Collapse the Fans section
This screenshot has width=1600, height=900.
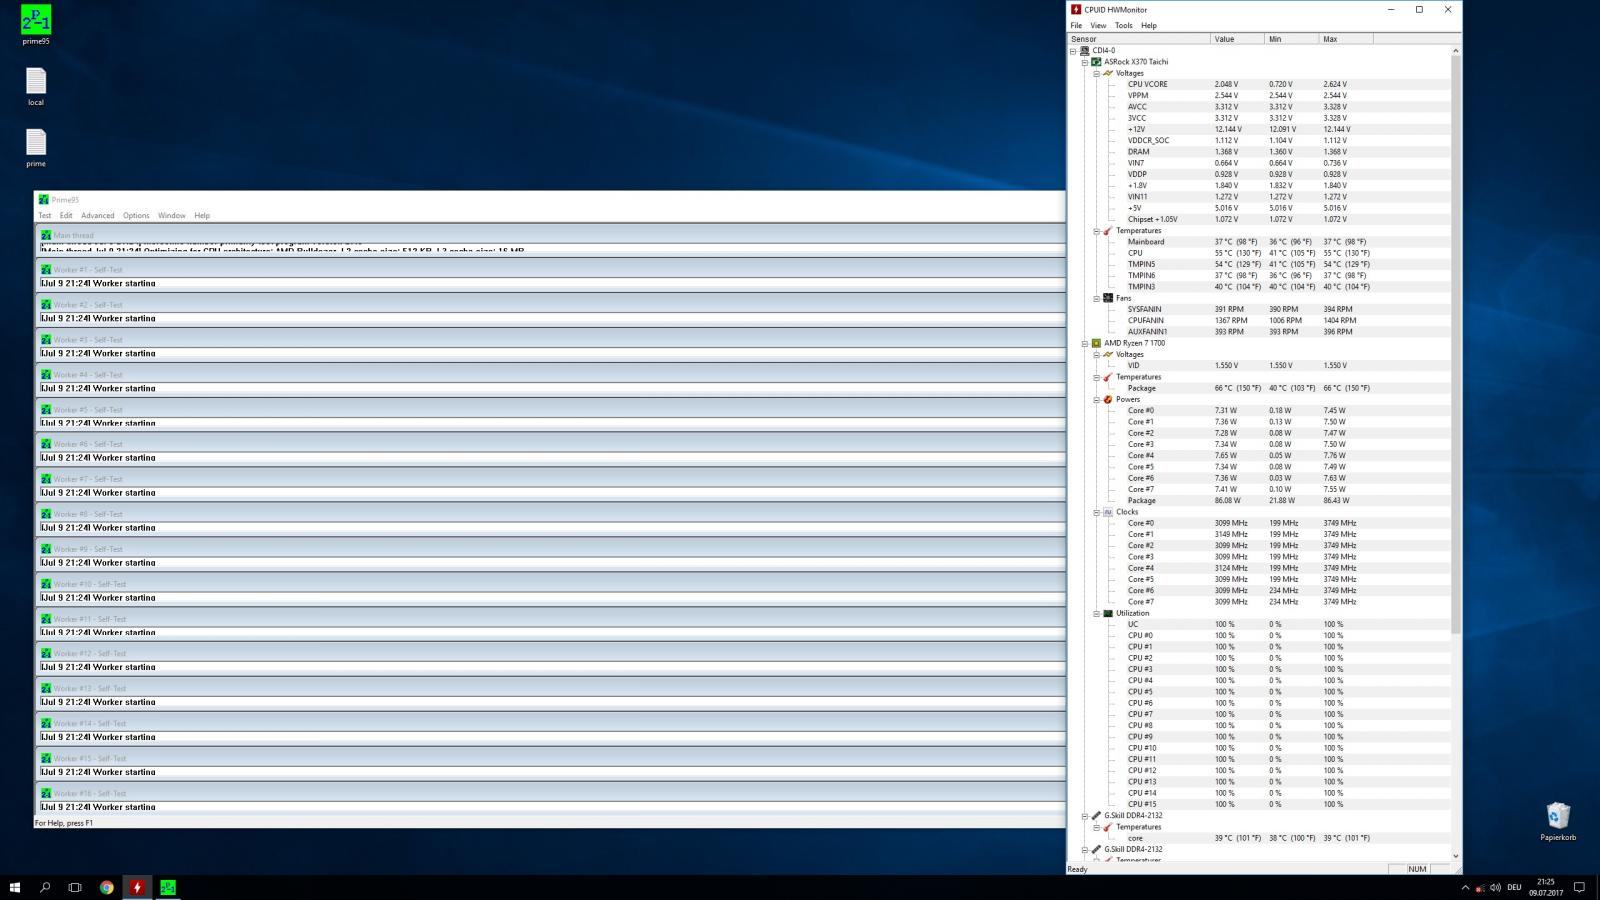pyautogui.click(x=1096, y=298)
